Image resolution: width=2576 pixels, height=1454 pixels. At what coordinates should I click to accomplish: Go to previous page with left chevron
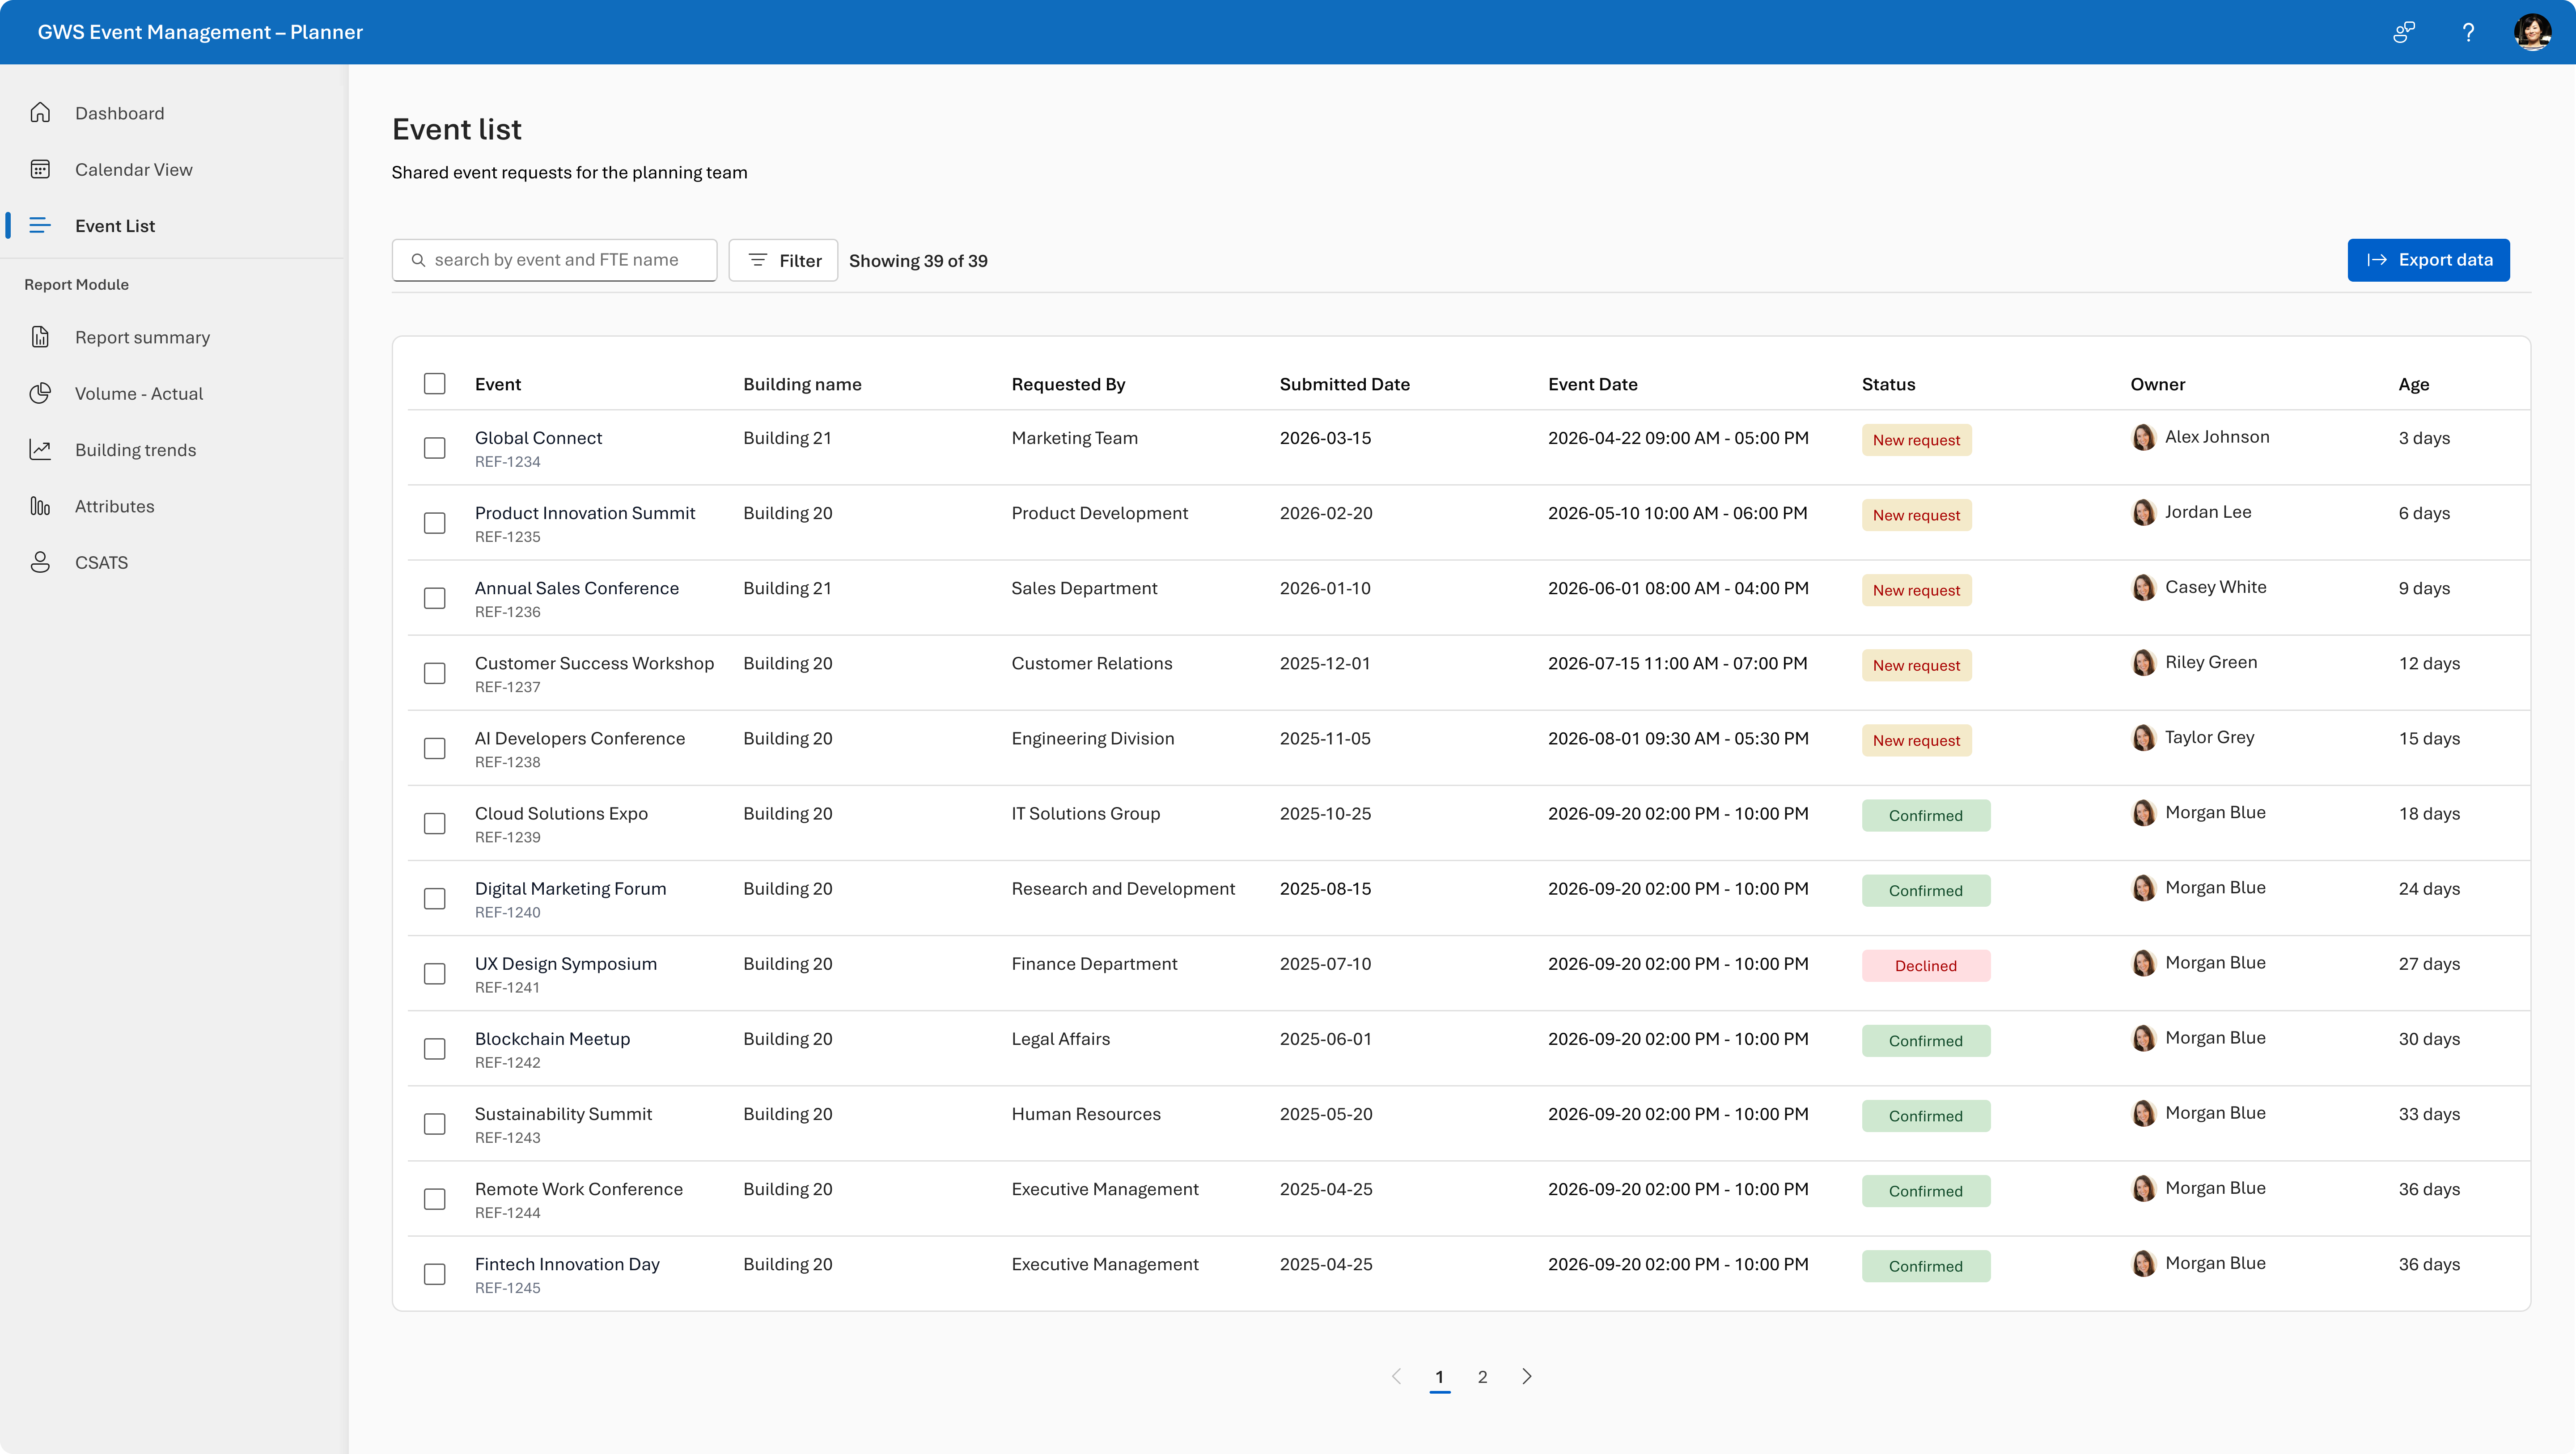(1397, 1377)
